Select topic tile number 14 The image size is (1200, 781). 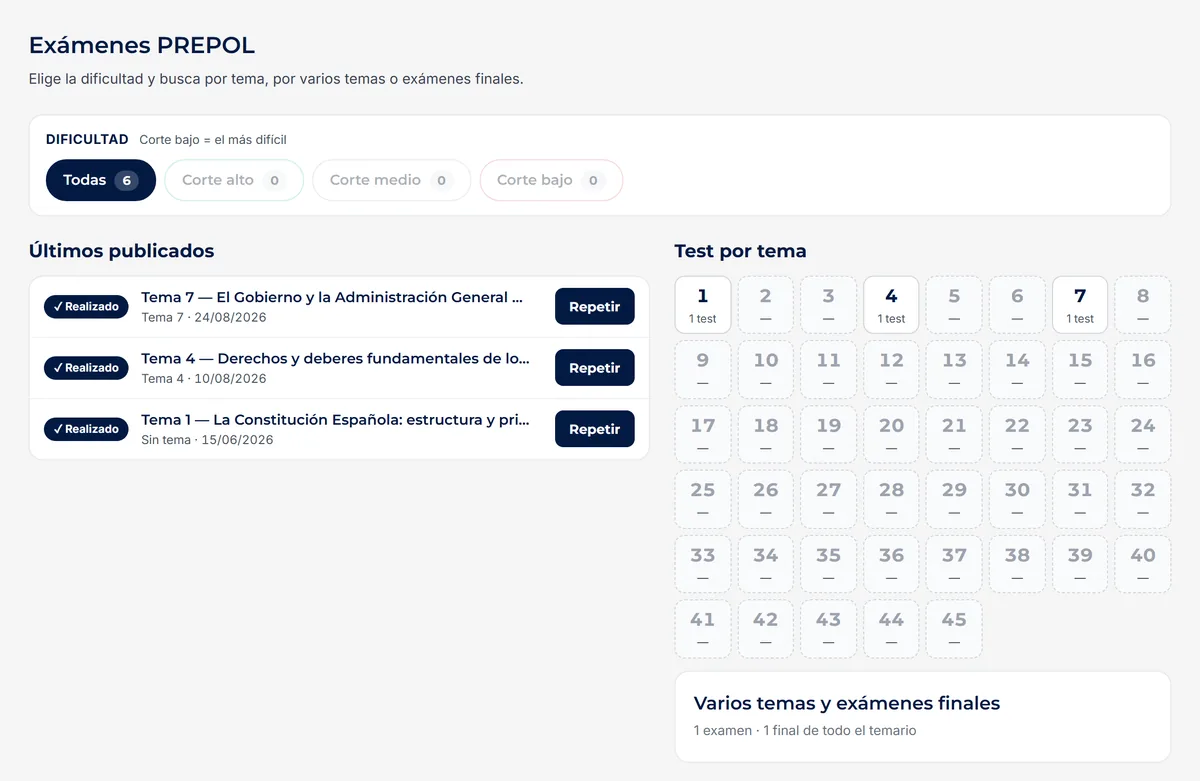[1017, 370]
